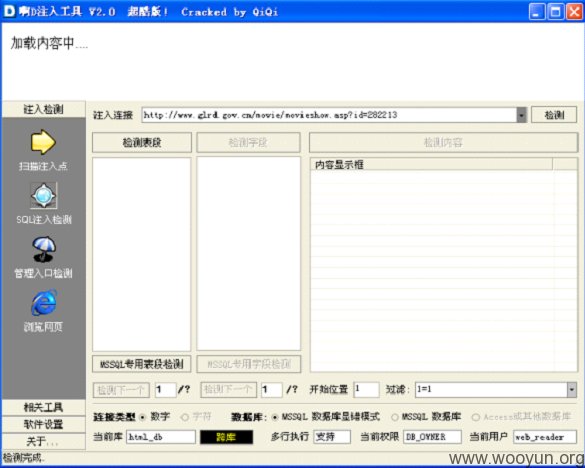The image size is (585, 468).
Task: Click MSSQL专用表段检测 button
Action: click(x=142, y=364)
